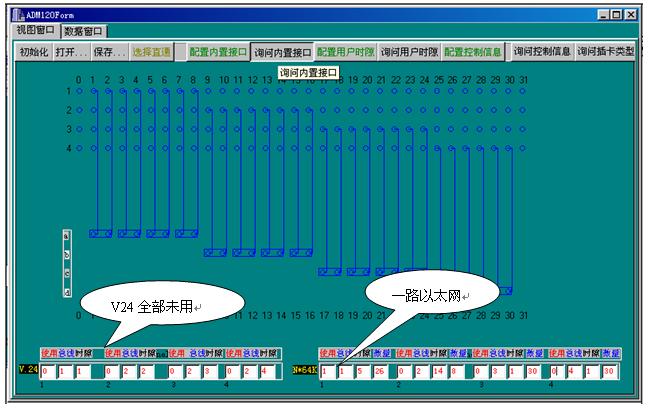The height and width of the screenshot is (409, 648).
Task: Click the N*64K channel 4 数量 field showing 30
Action: 609,371
